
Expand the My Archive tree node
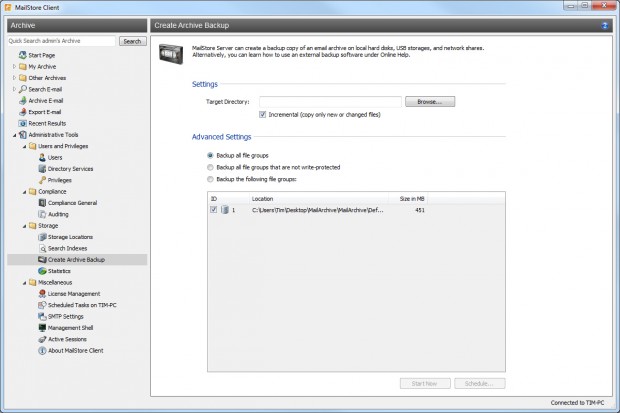click(14, 66)
